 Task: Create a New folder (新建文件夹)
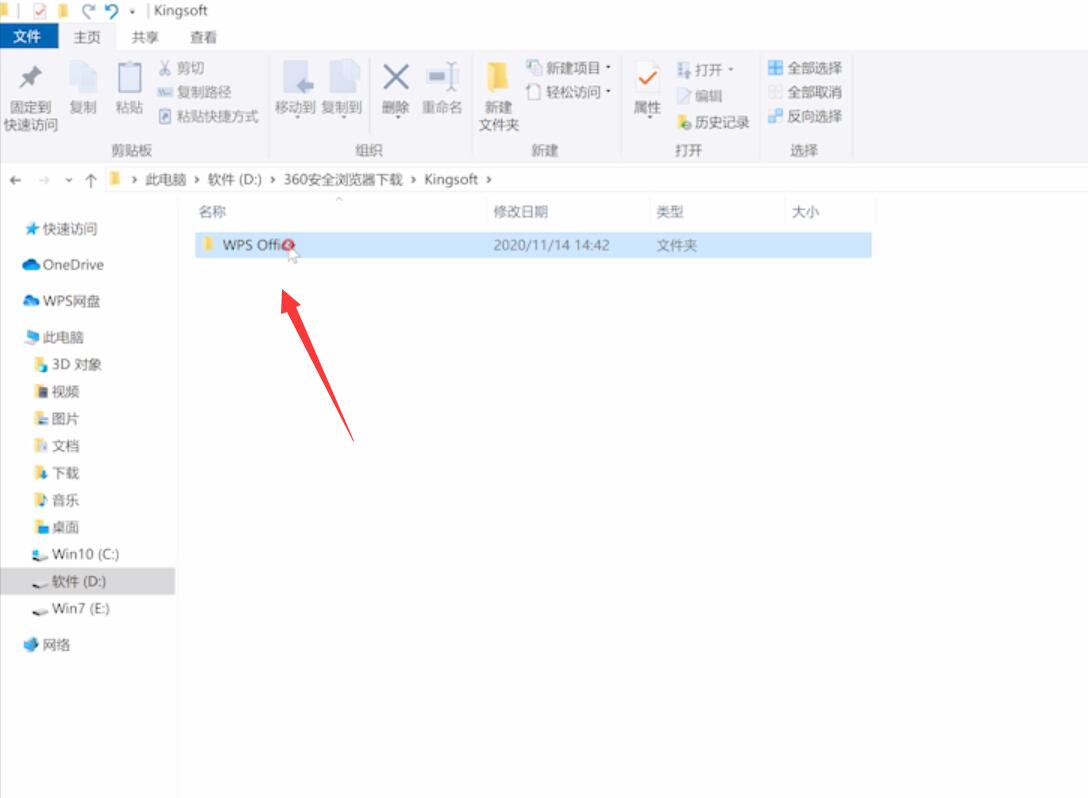point(498,96)
